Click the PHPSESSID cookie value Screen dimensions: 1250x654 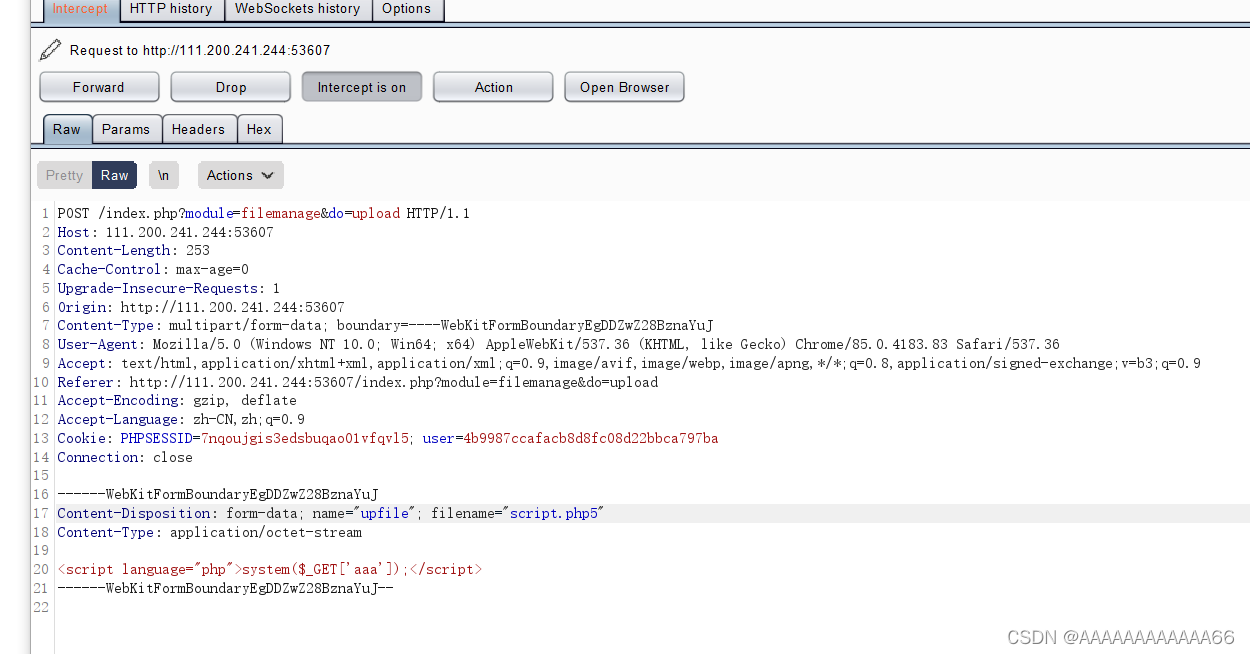pyautogui.click(x=305, y=438)
